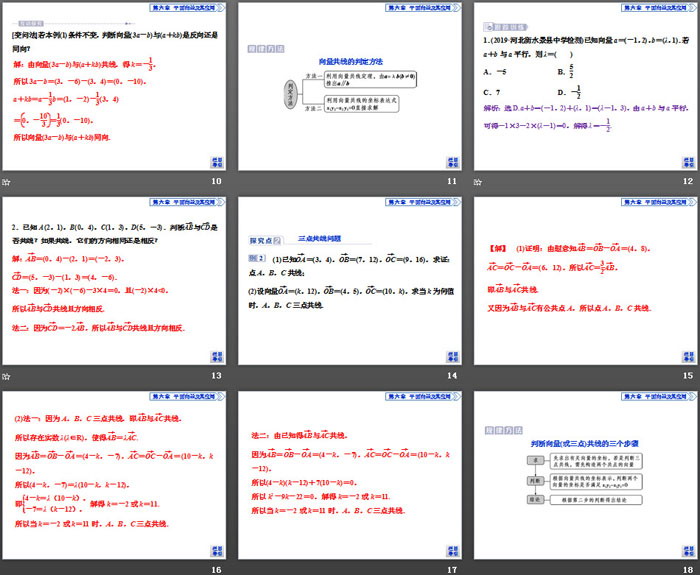Viewport: 700px width, 575px height.
Task: Select the slide 14 thumbnail
Action: coord(350,281)
